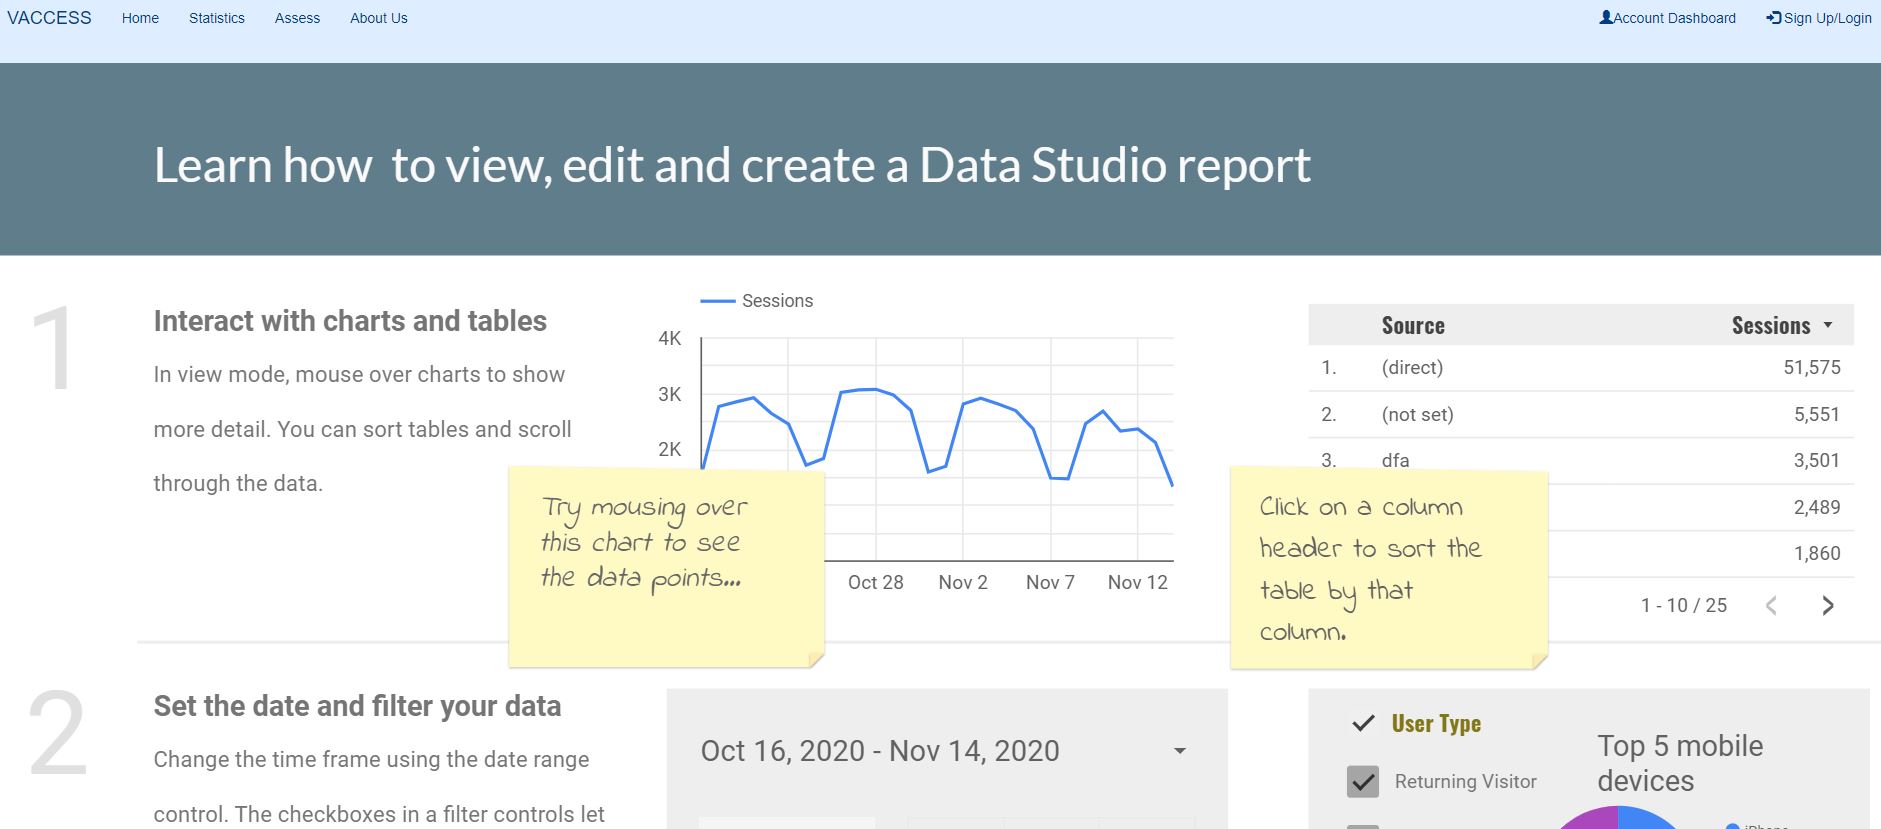Select the (not set) source row
This screenshot has width=1881, height=829.
[x=1581, y=414]
